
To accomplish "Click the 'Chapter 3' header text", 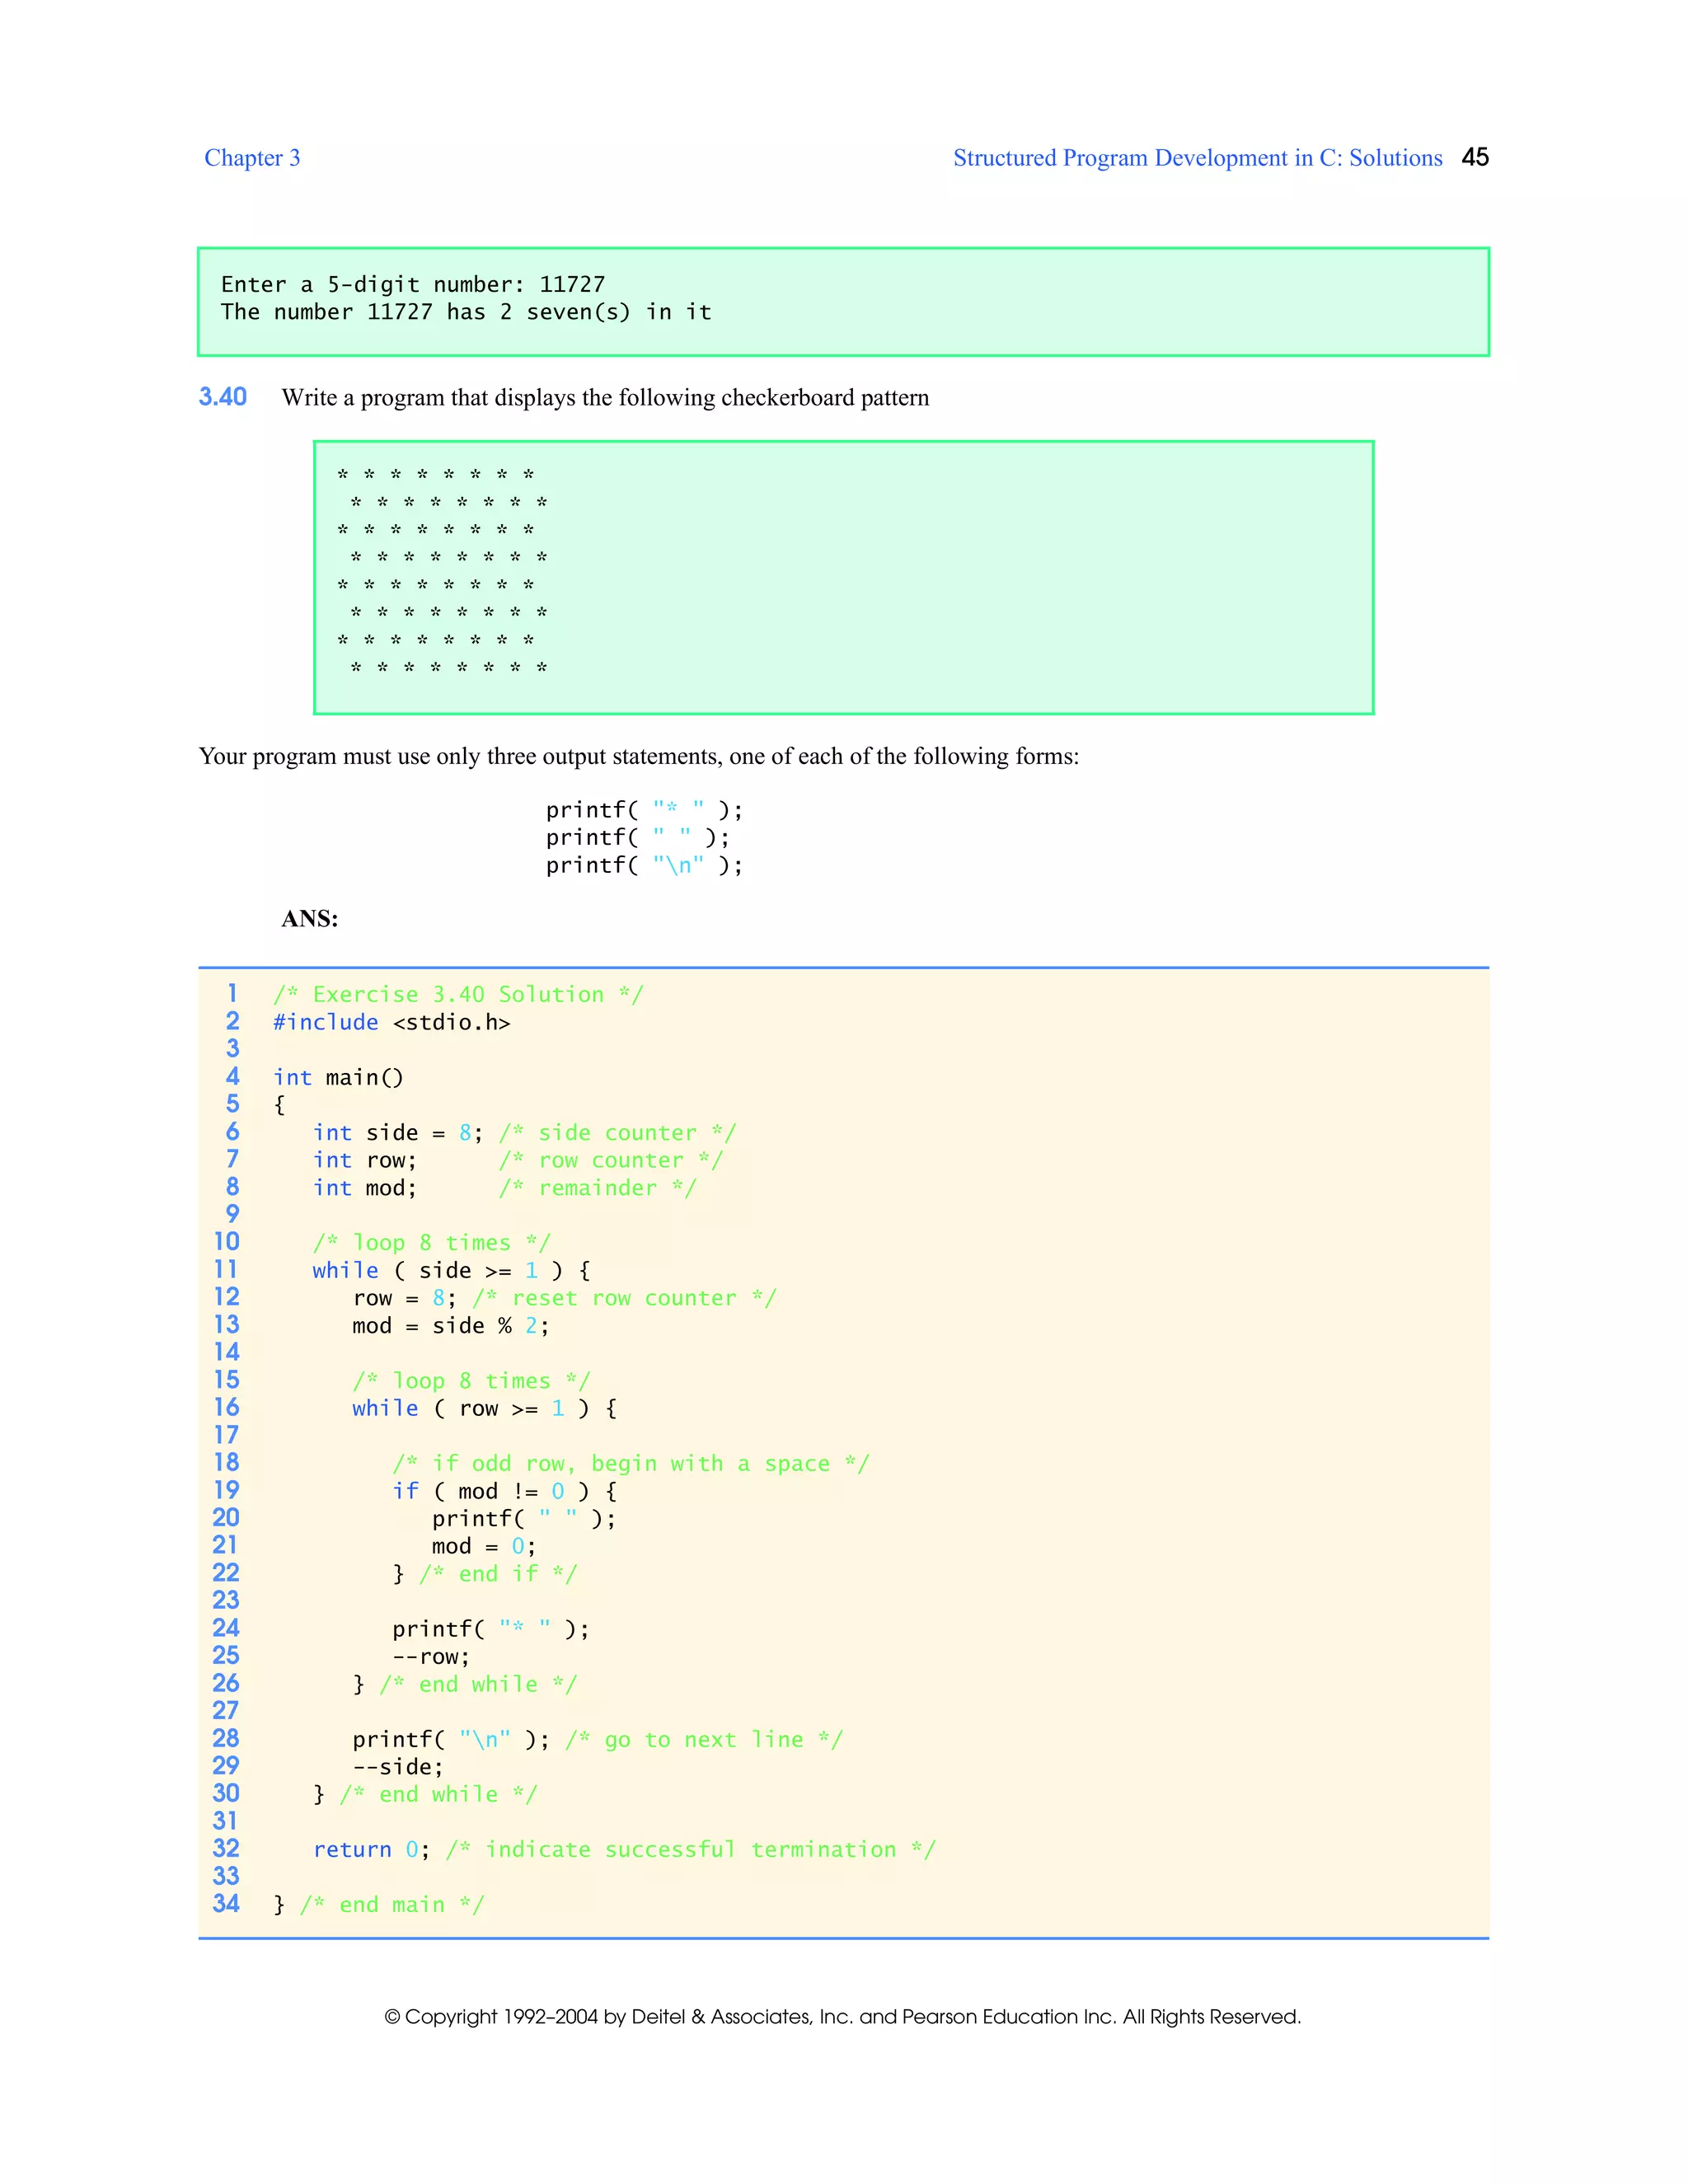I will [252, 158].
